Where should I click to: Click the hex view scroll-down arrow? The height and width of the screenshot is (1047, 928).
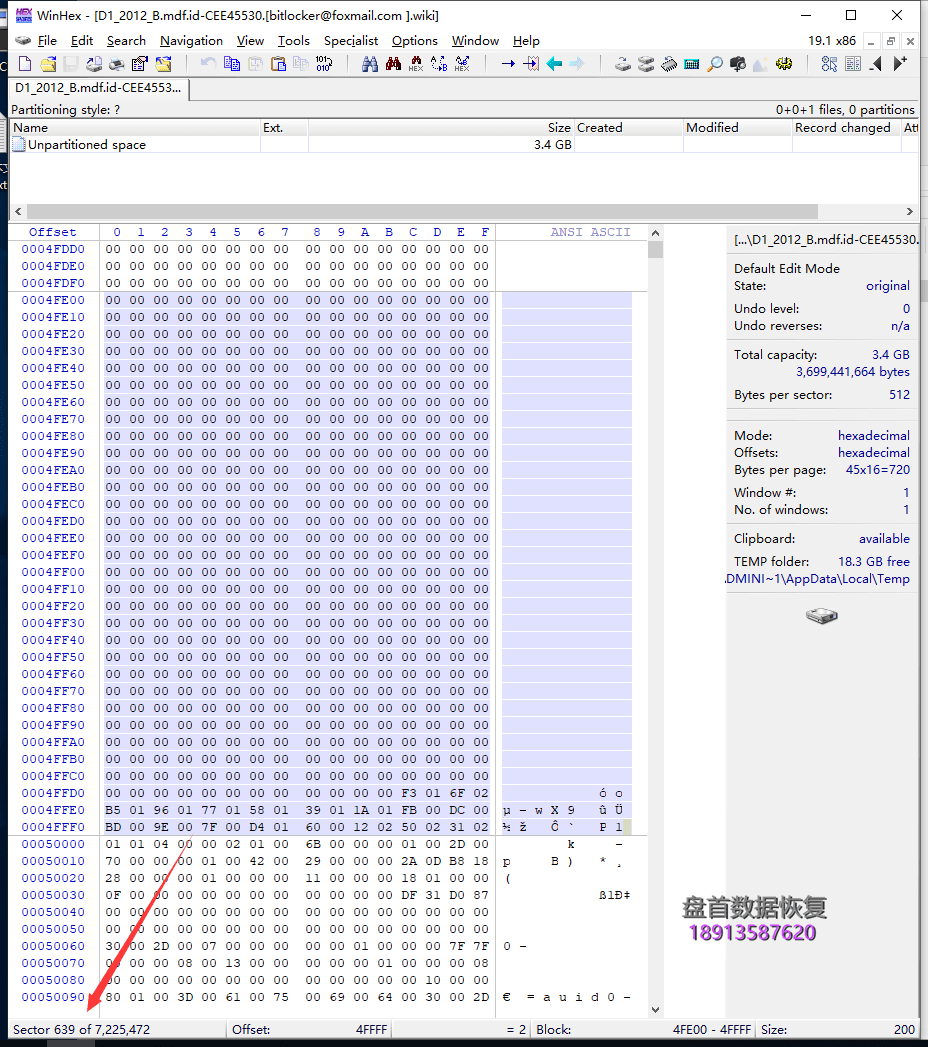pyautogui.click(x=655, y=1010)
